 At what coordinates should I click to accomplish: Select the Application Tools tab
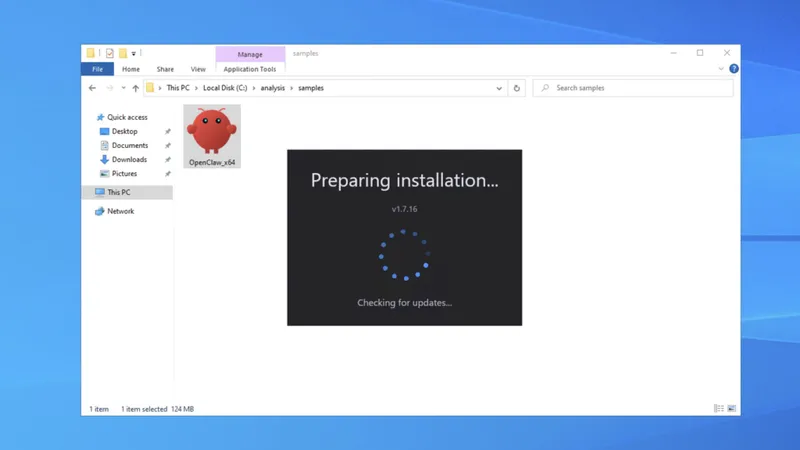click(x=249, y=69)
